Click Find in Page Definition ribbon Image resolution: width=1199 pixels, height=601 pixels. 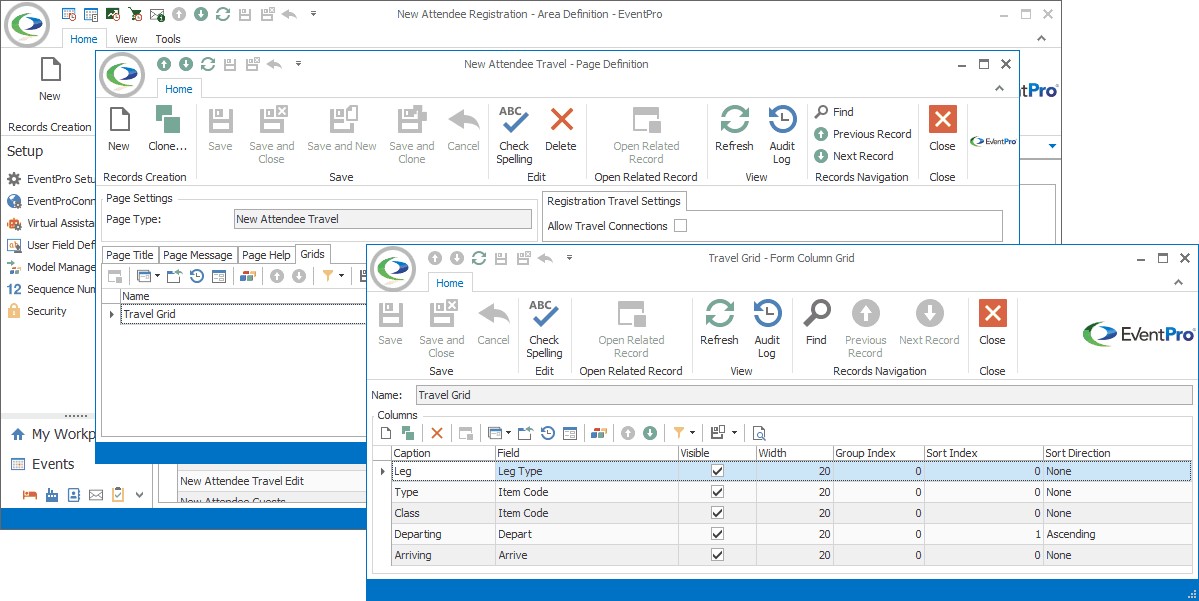coord(834,112)
